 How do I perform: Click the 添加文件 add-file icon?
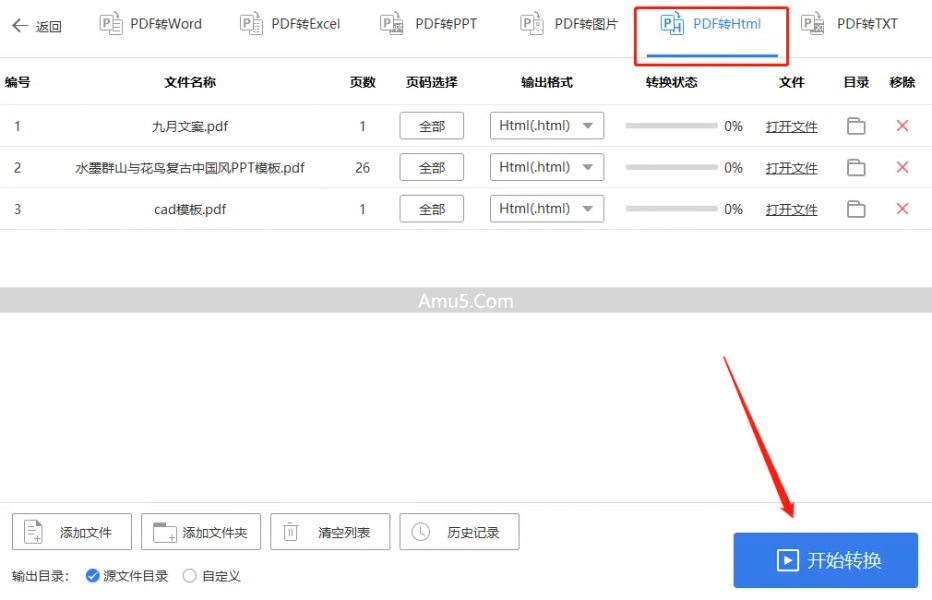tap(30, 531)
